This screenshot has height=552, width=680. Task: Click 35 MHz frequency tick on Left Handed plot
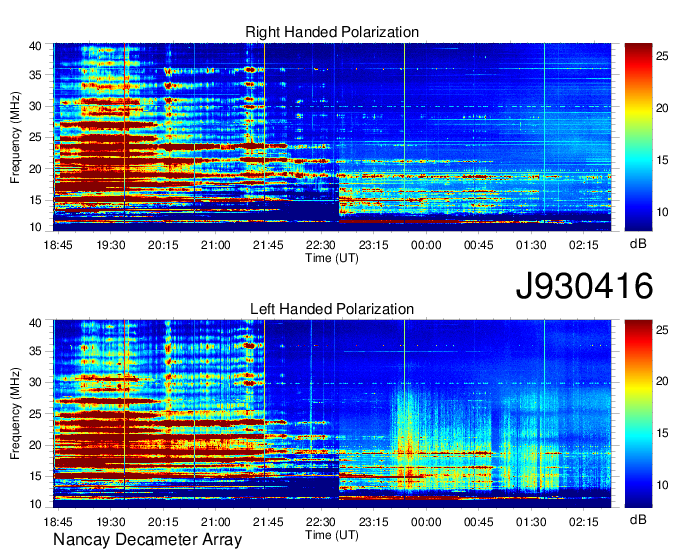click(35, 351)
